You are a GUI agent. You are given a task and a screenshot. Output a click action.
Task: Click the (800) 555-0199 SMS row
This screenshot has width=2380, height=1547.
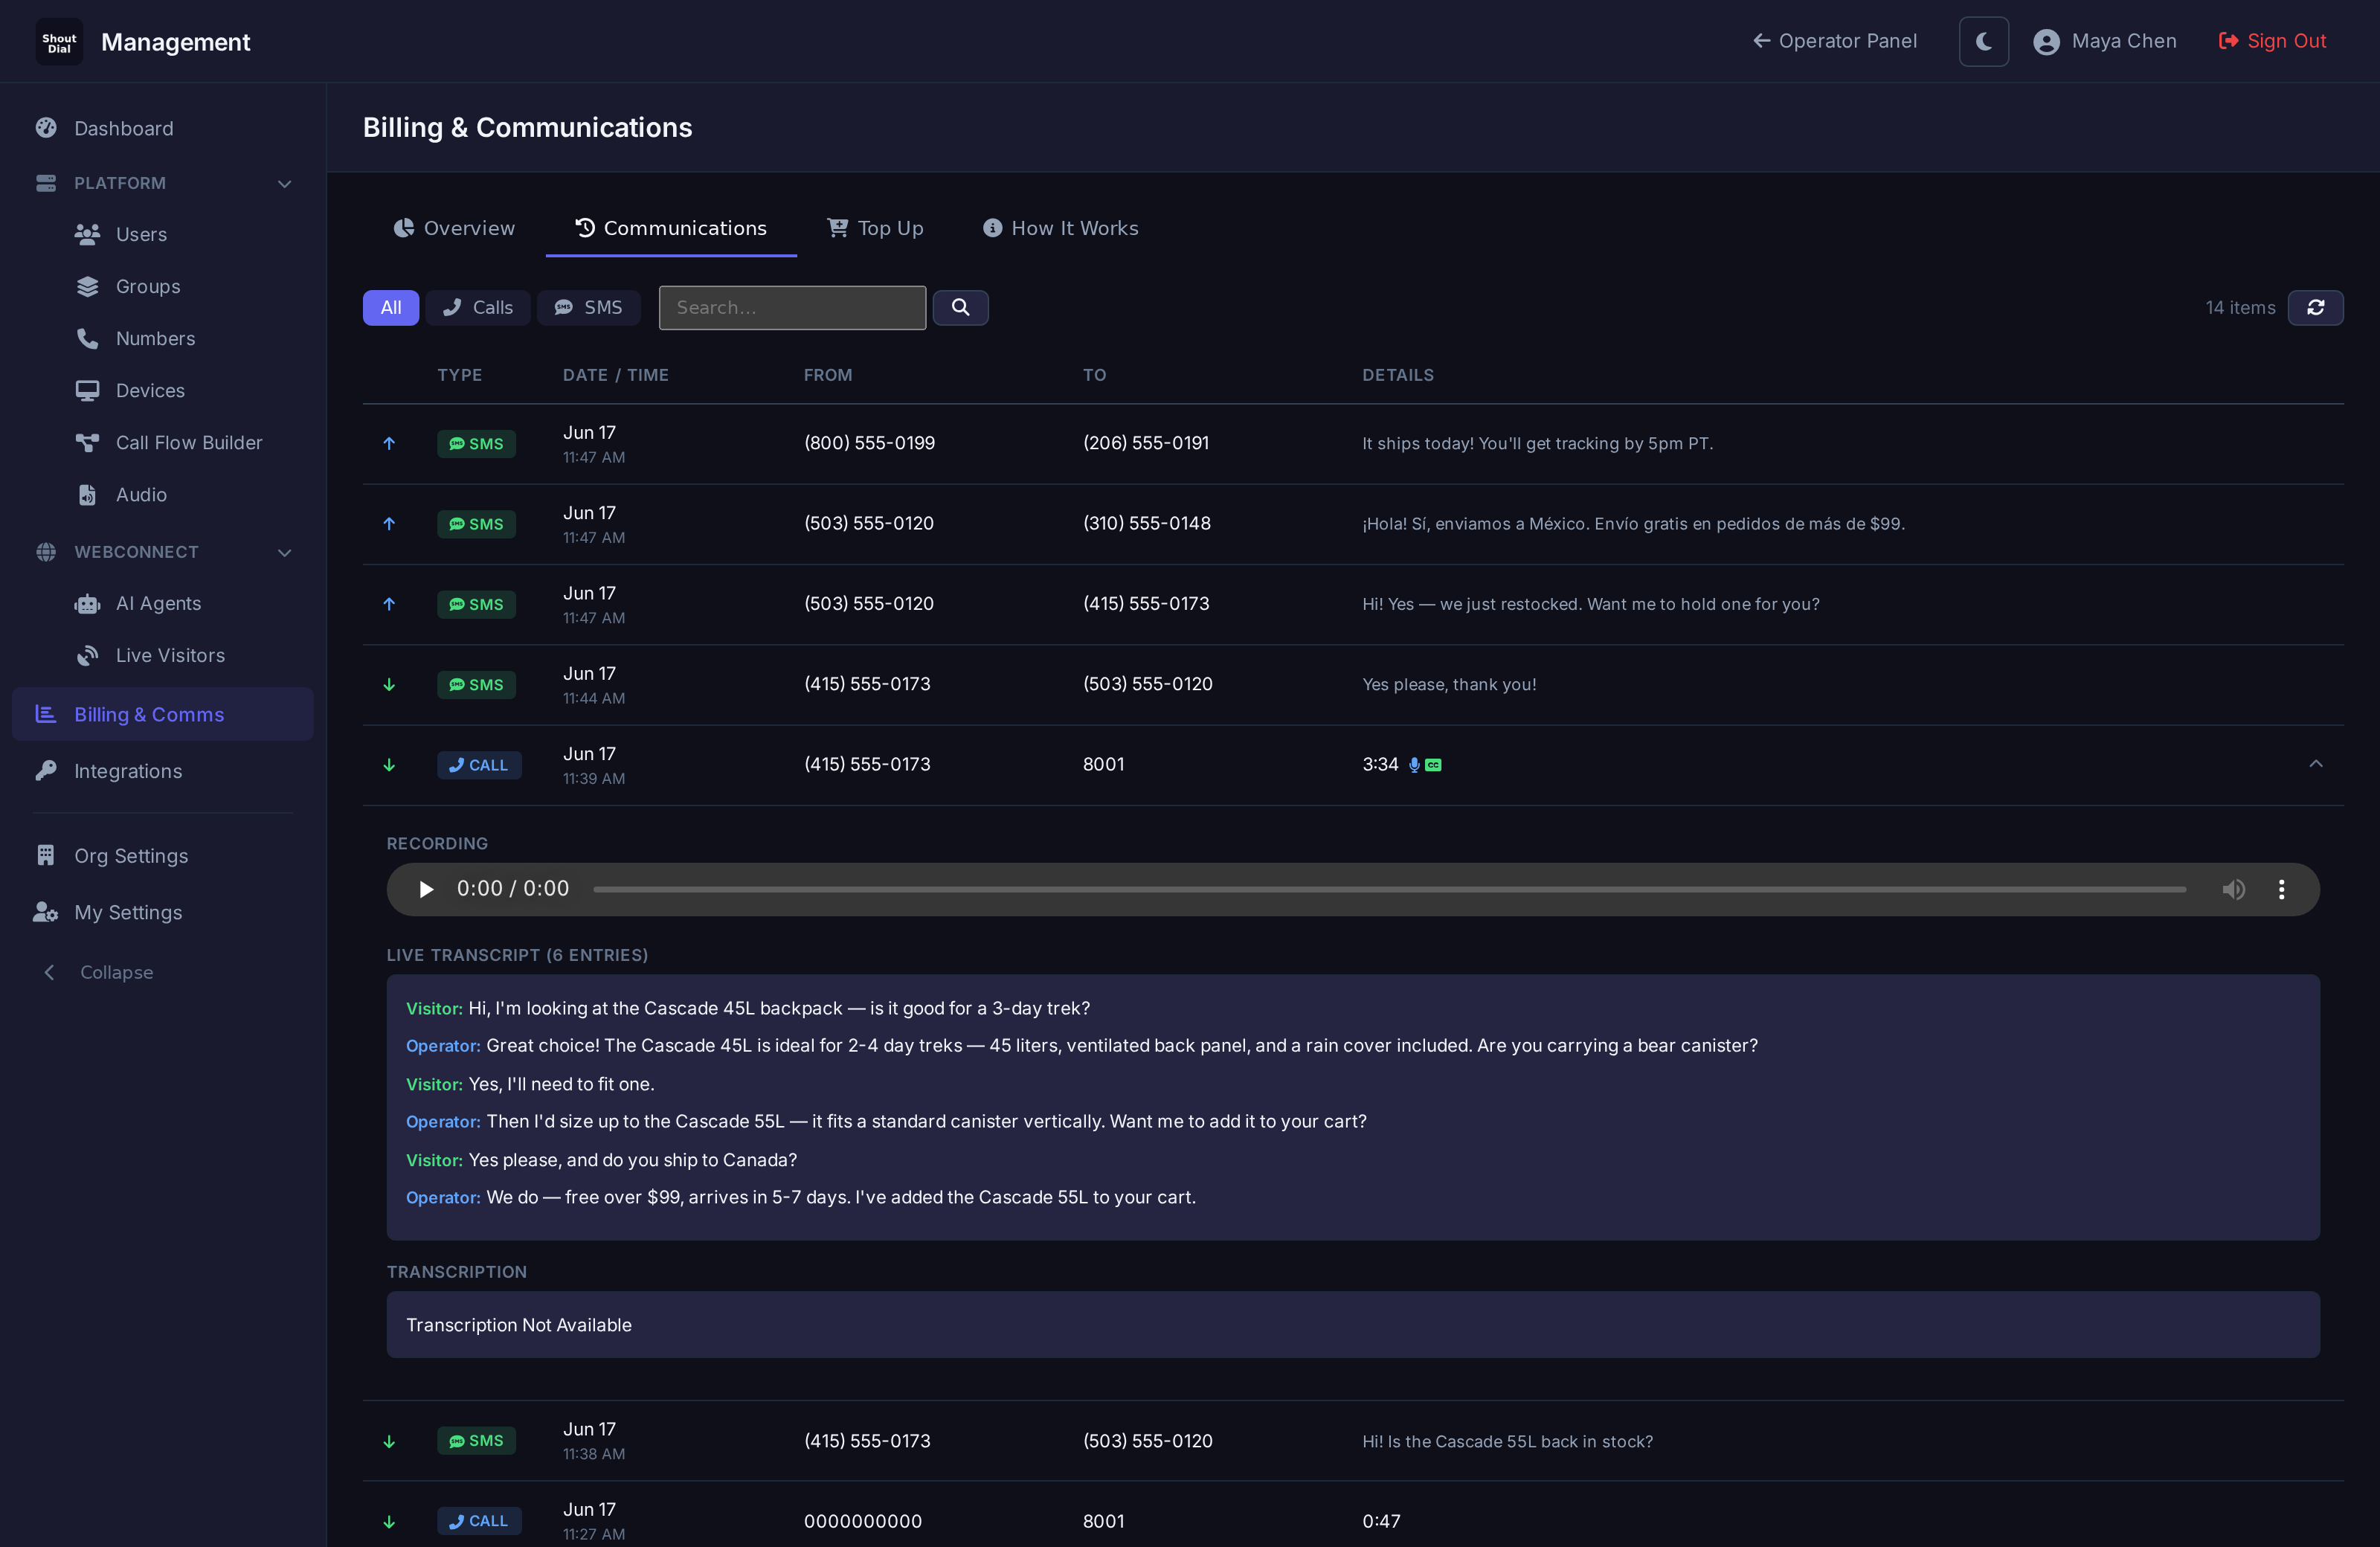click(x=1353, y=444)
